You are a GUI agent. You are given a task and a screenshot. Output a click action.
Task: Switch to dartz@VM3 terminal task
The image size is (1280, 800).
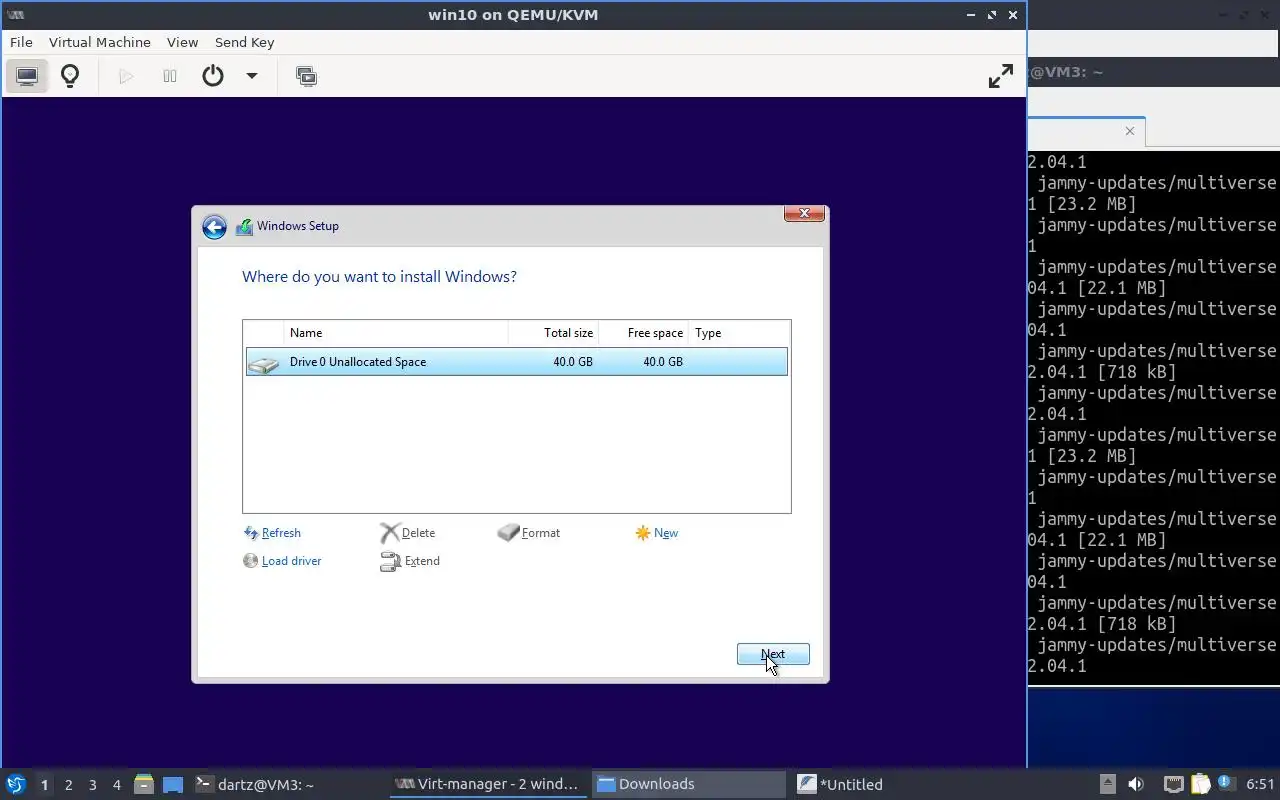(x=288, y=784)
